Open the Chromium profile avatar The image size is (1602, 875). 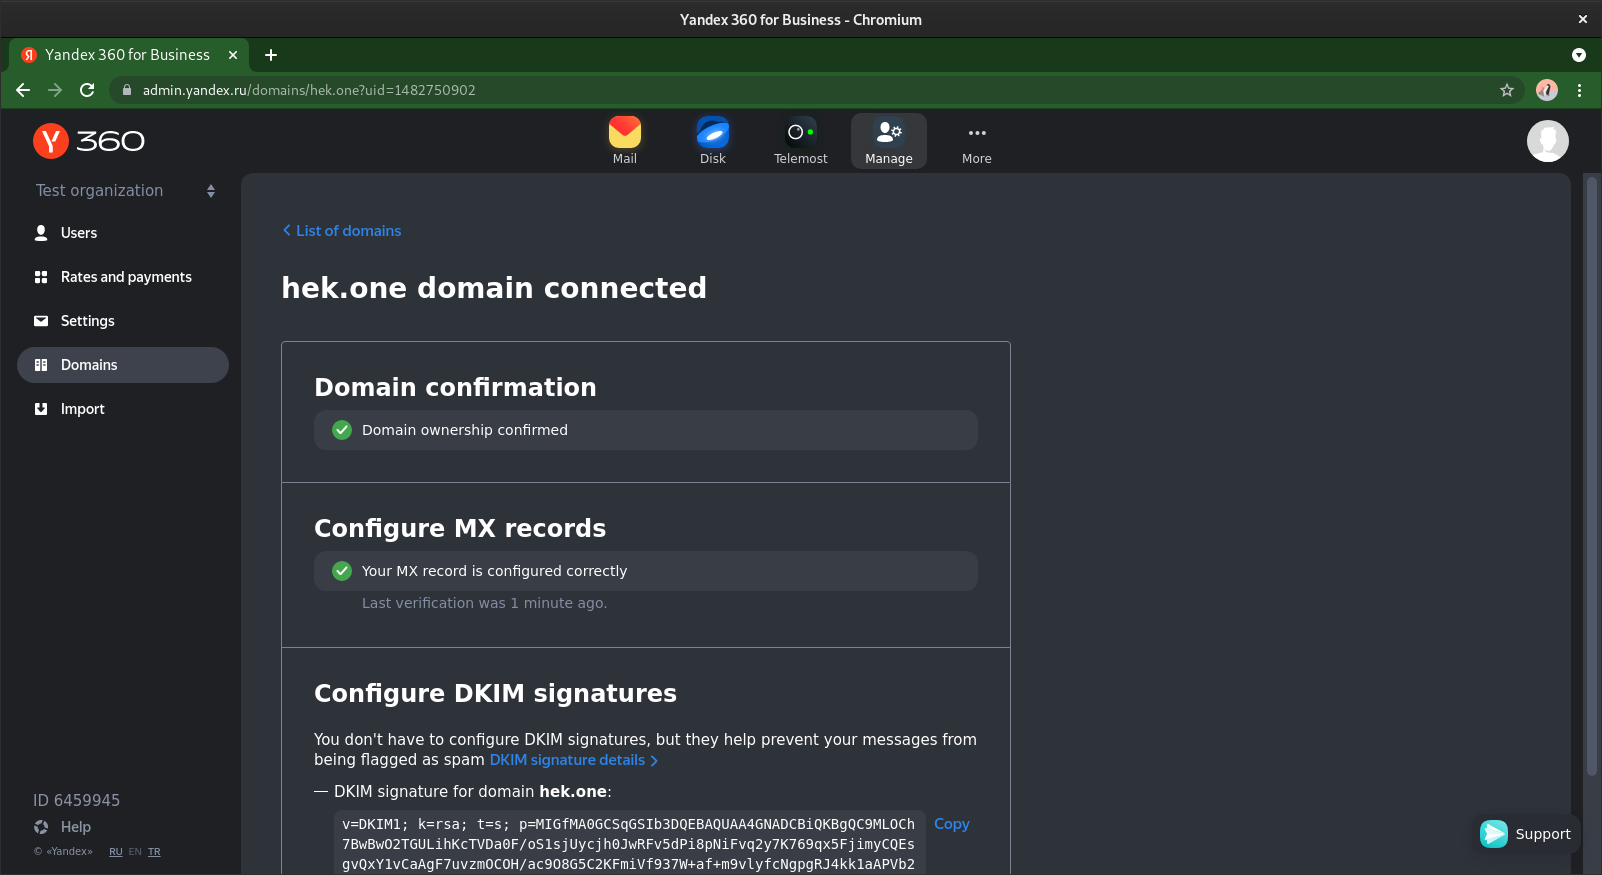(x=1547, y=90)
